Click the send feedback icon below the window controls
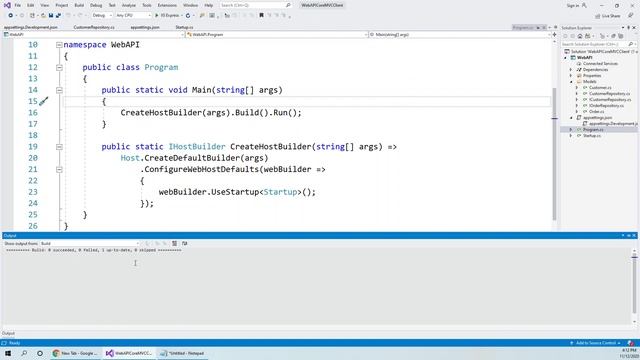Screen dimensions: 640x360 point(631,16)
